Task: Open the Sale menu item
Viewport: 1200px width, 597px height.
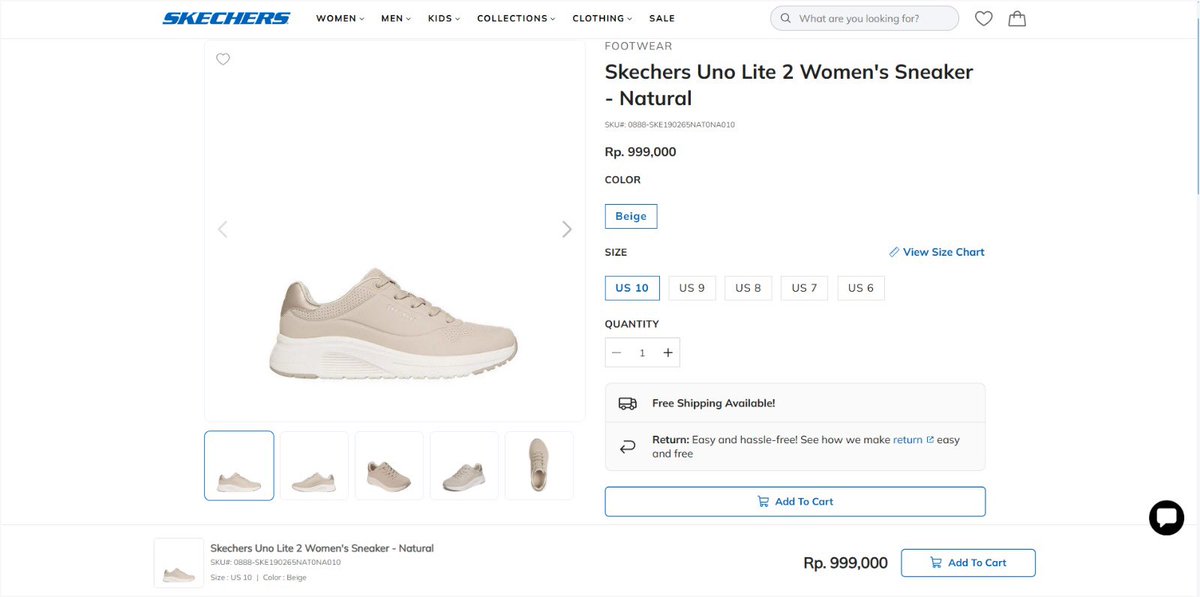Action: click(x=662, y=18)
